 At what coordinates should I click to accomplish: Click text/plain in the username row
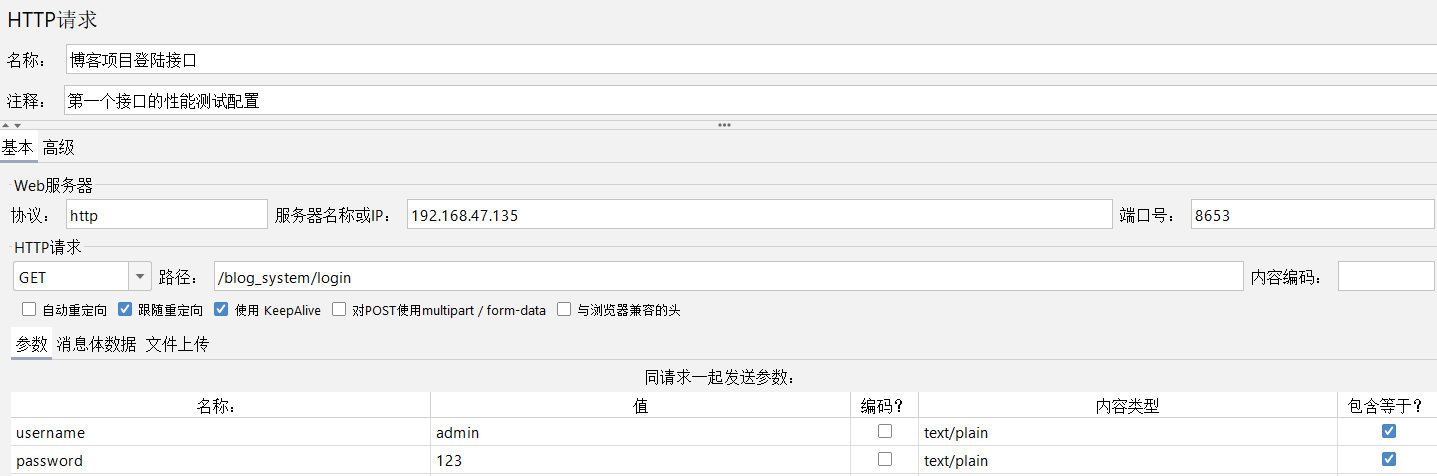pos(1128,432)
